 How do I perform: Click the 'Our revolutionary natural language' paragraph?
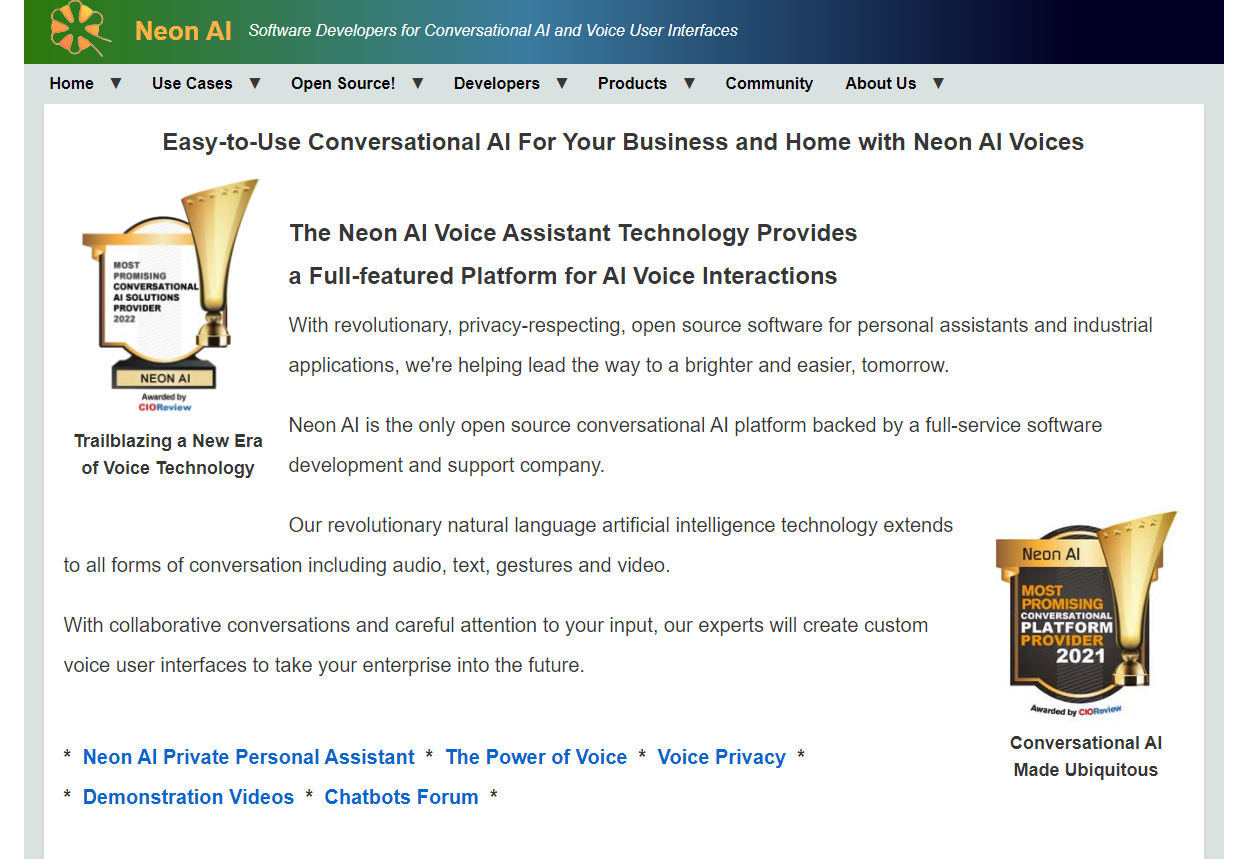coord(508,545)
